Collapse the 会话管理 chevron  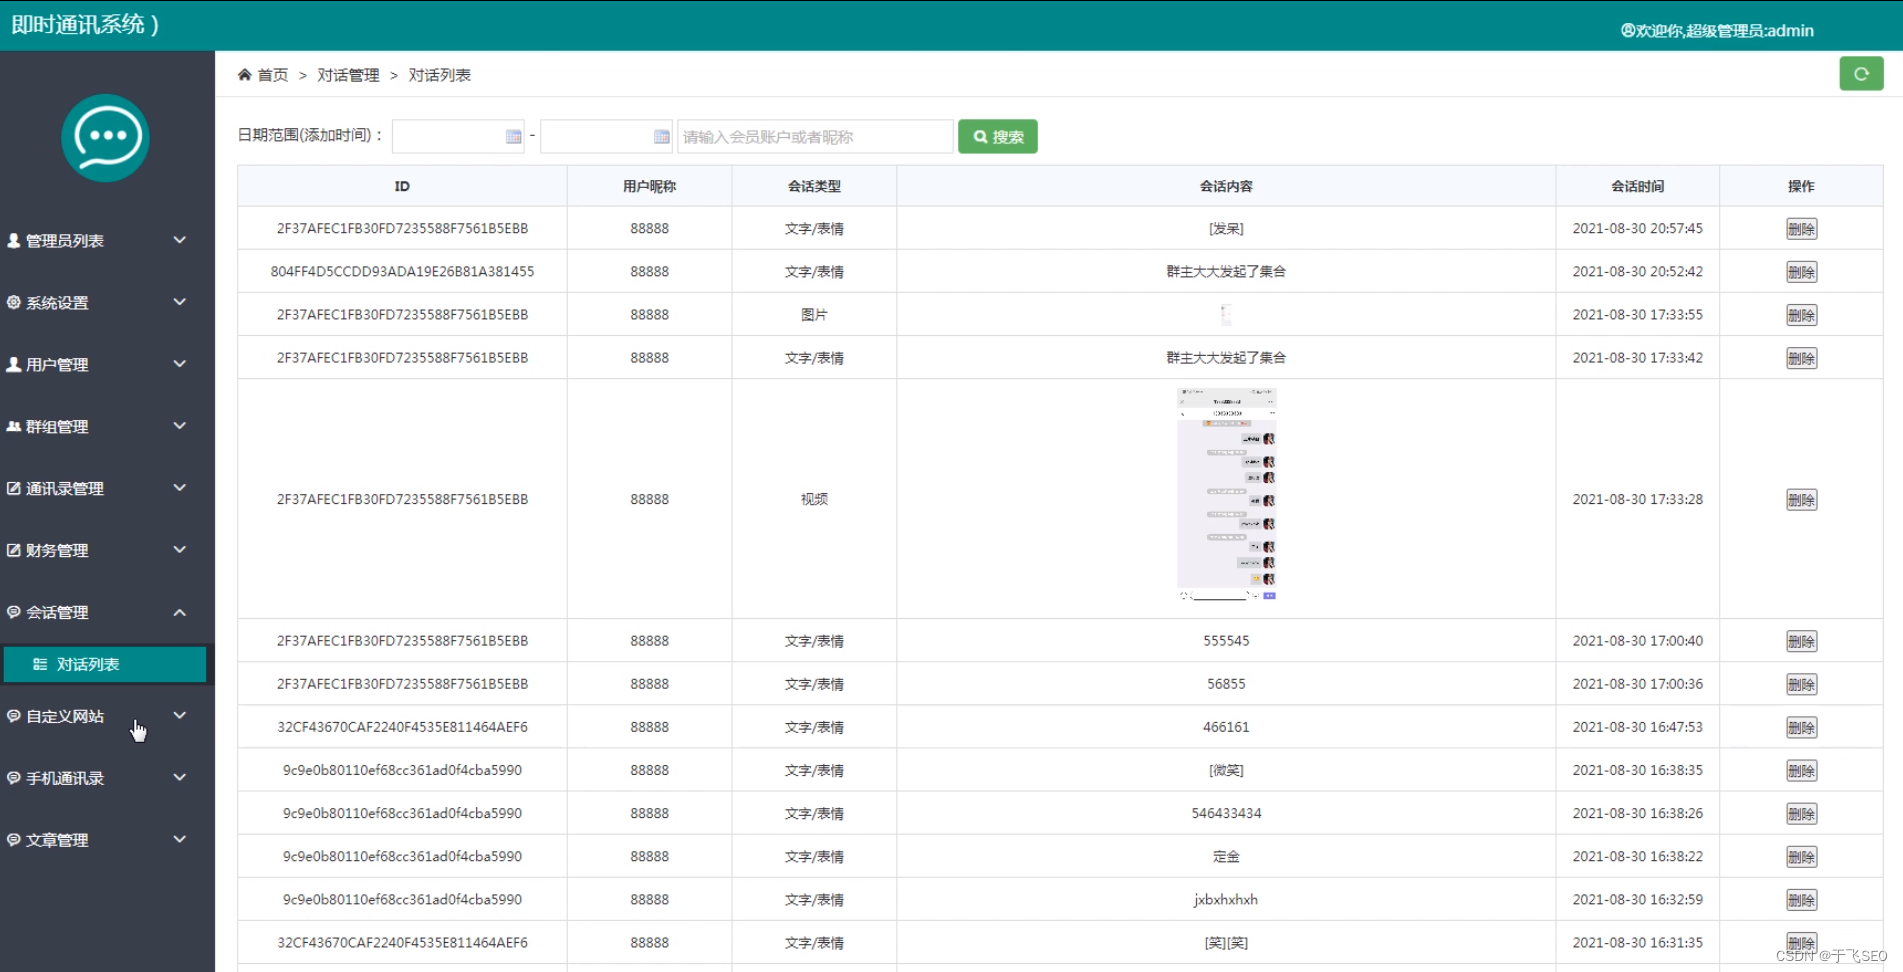[180, 612]
